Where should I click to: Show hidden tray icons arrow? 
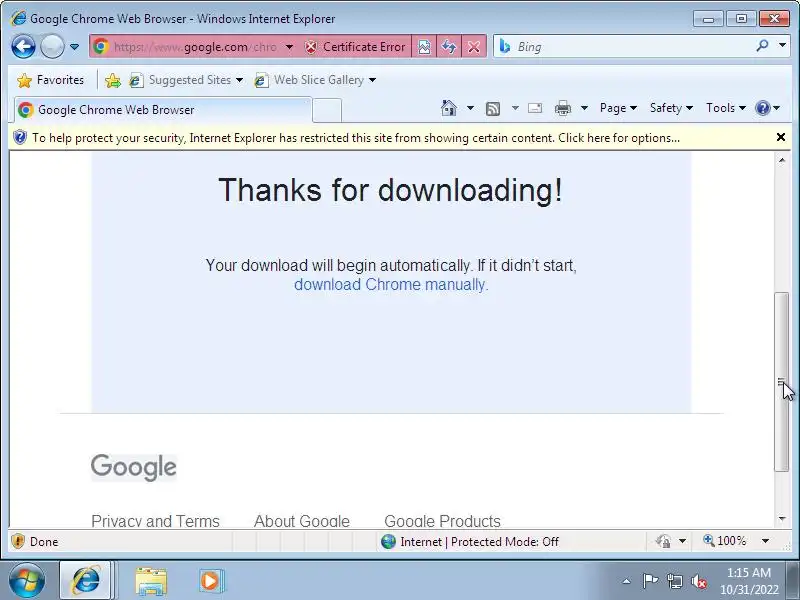(x=627, y=581)
